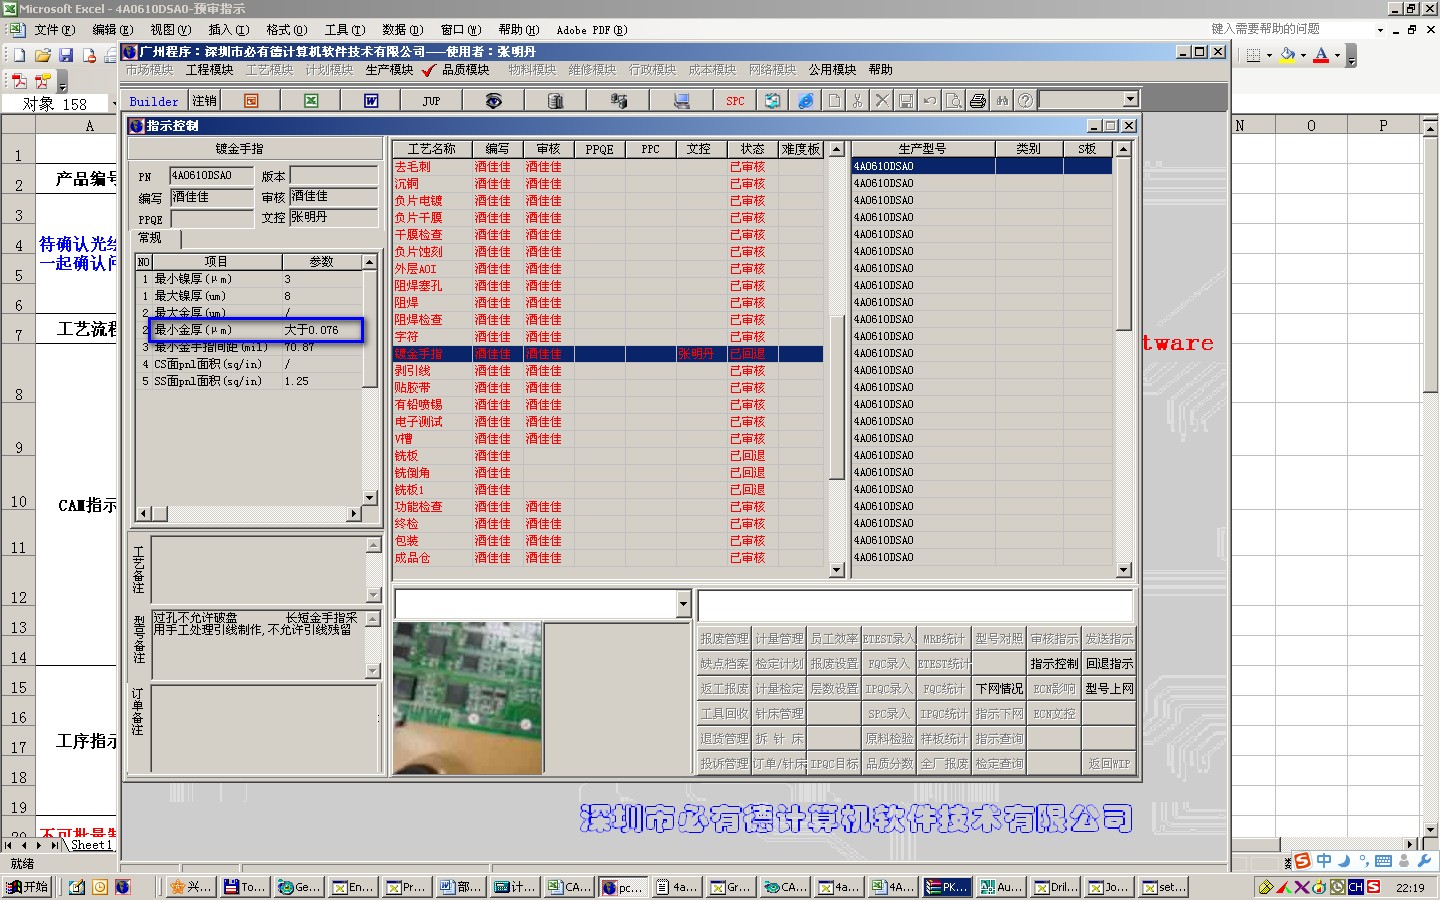1440x900 pixels.
Task: Click Excel's borders toolbar icon
Action: coord(1253,56)
